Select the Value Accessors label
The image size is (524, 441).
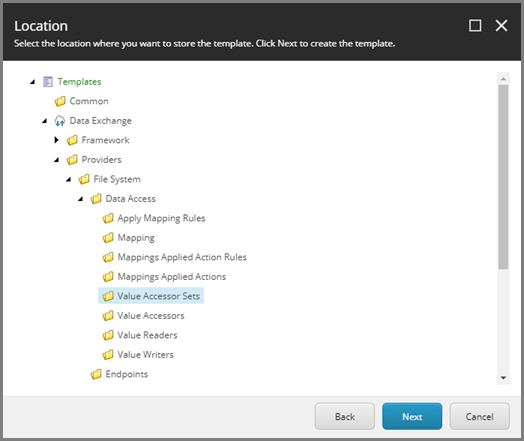click(151, 316)
